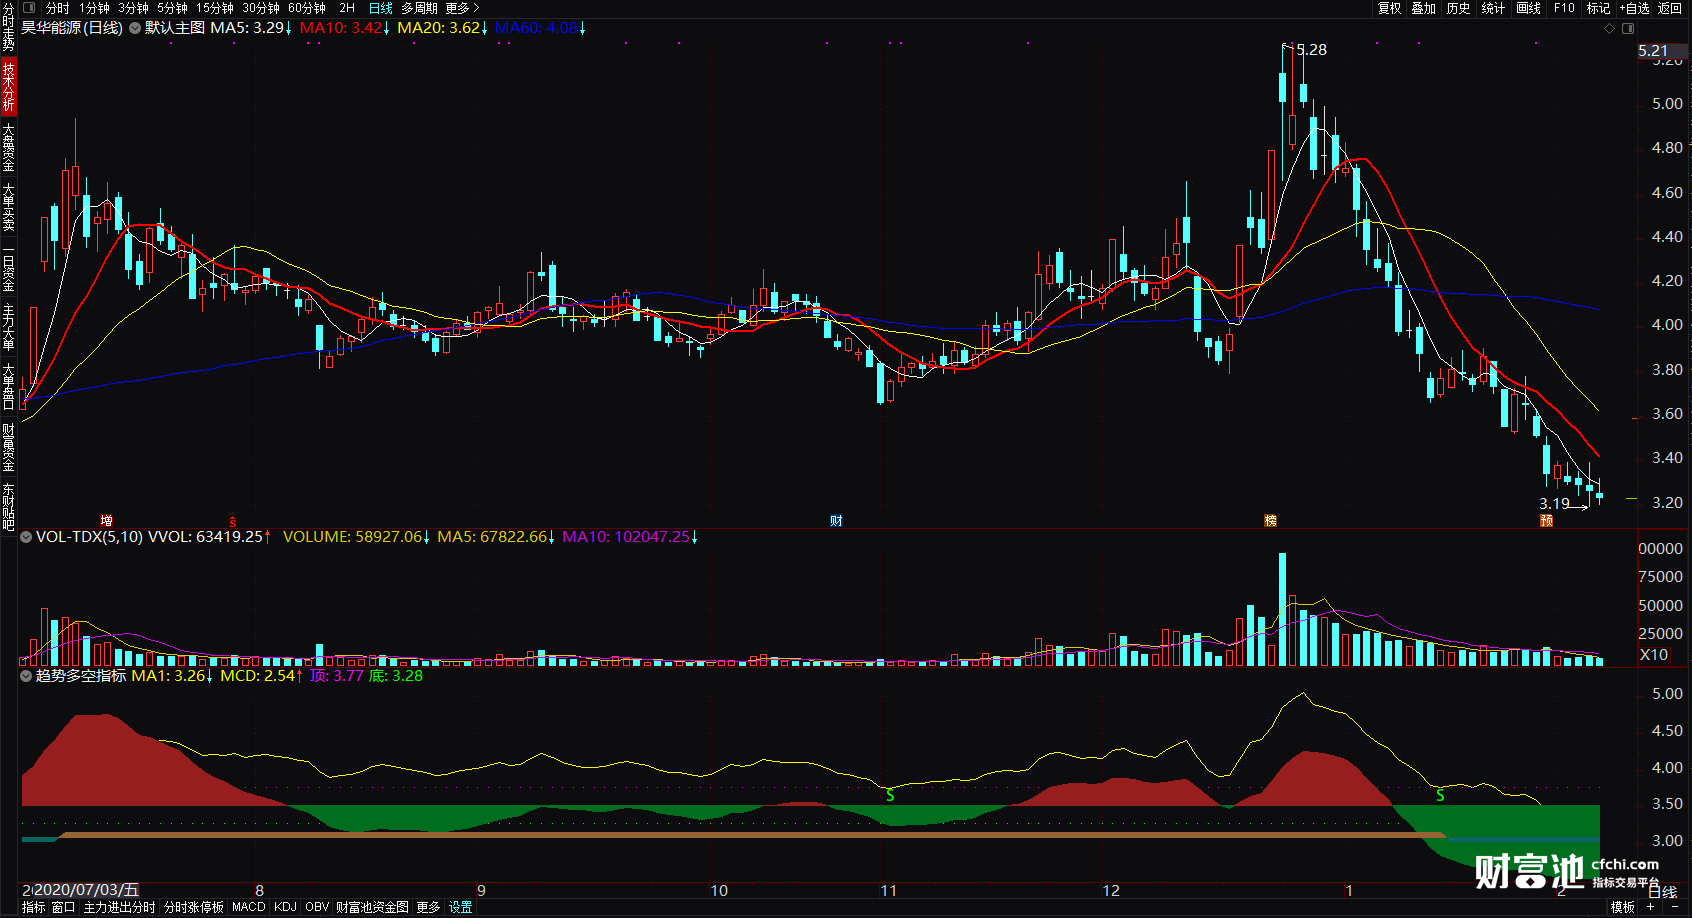Toggle the left panel icon beside 分时
This screenshot has width=1692, height=918.
[x=29, y=8]
